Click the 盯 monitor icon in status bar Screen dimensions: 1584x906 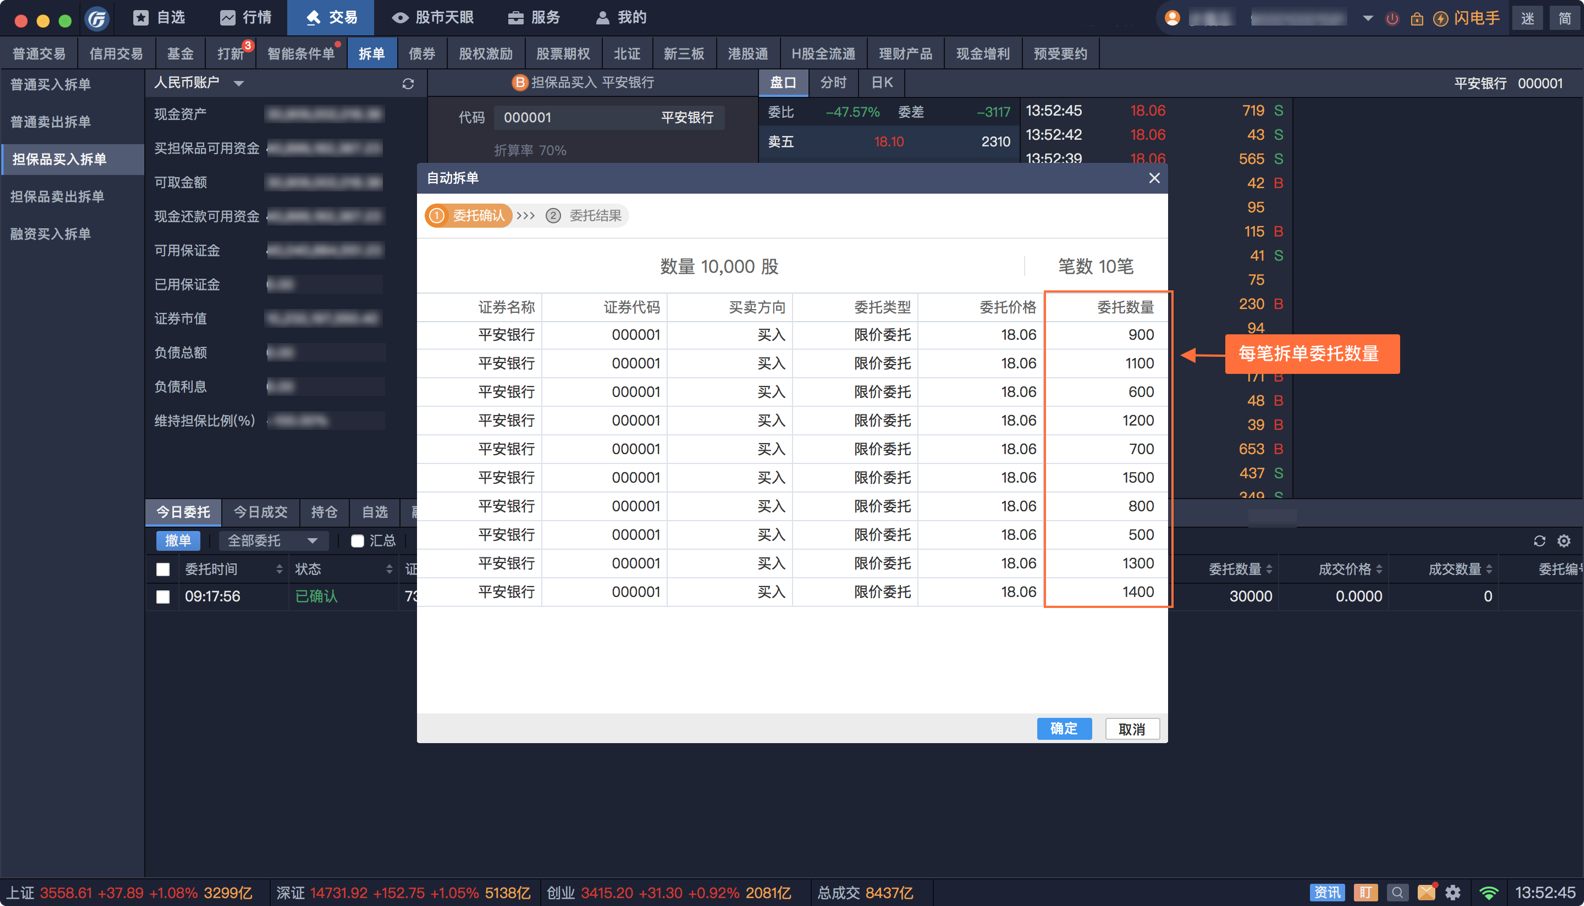click(x=1366, y=893)
